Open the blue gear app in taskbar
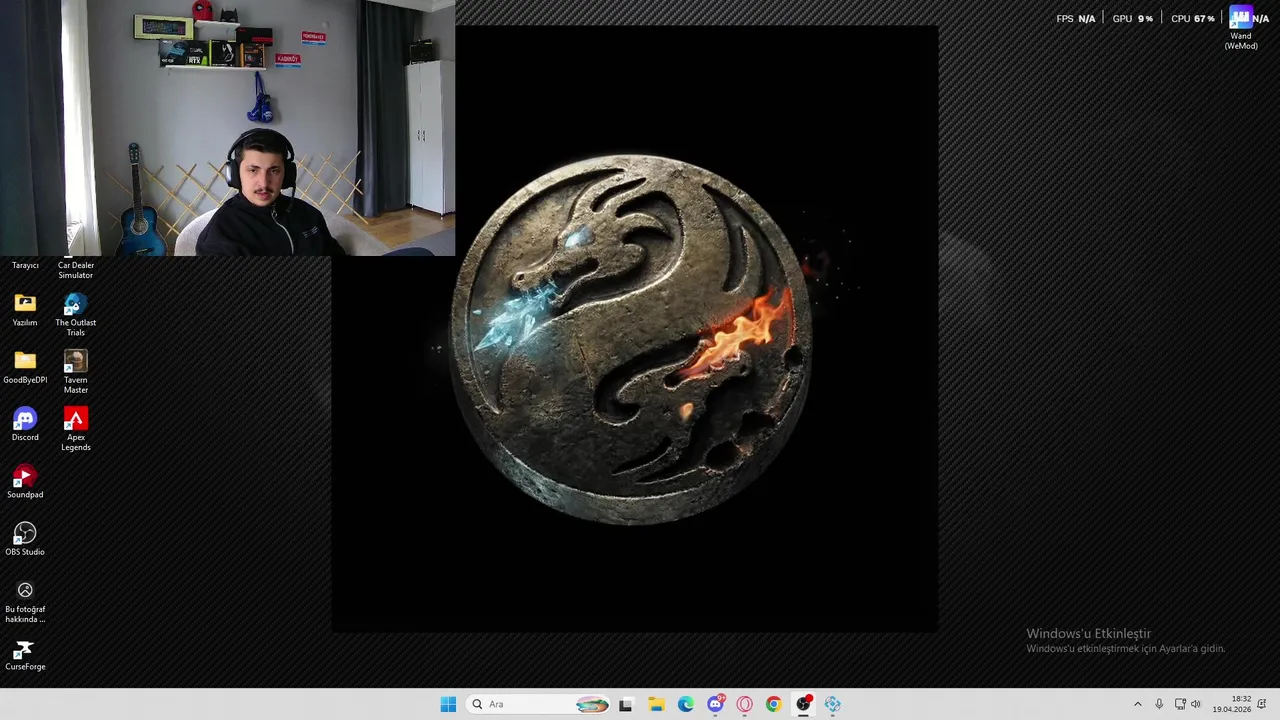This screenshot has width=1280, height=720. [x=832, y=704]
